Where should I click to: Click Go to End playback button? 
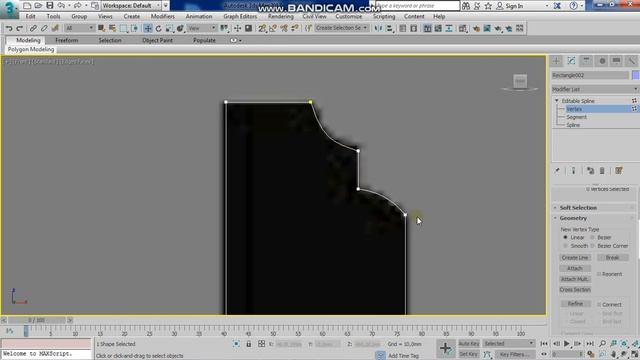590,344
